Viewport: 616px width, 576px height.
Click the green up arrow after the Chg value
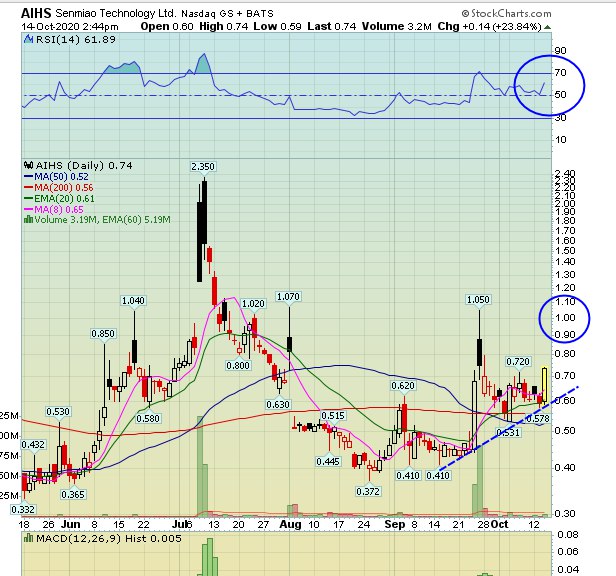[548, 27]
